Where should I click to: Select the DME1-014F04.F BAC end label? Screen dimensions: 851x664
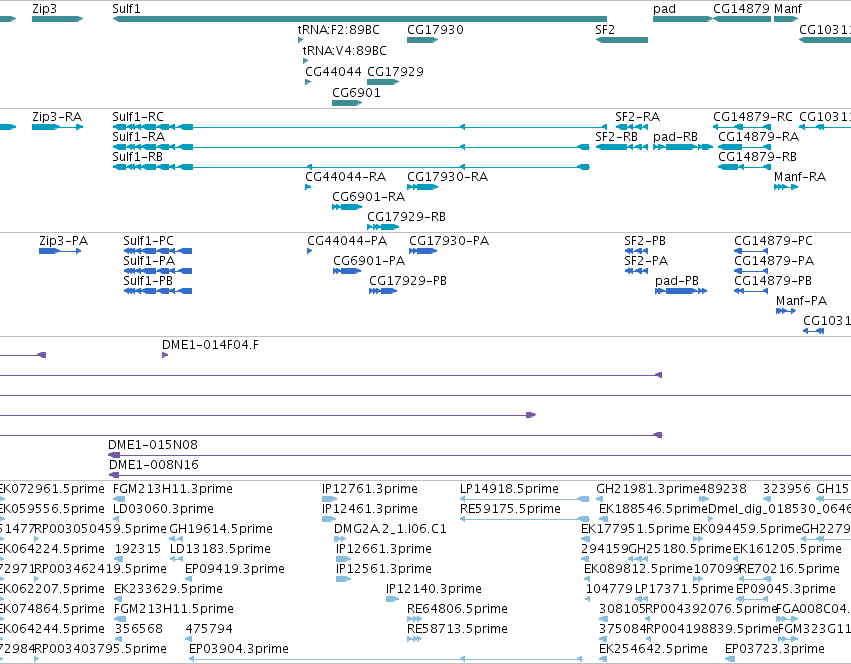point(210,345)
